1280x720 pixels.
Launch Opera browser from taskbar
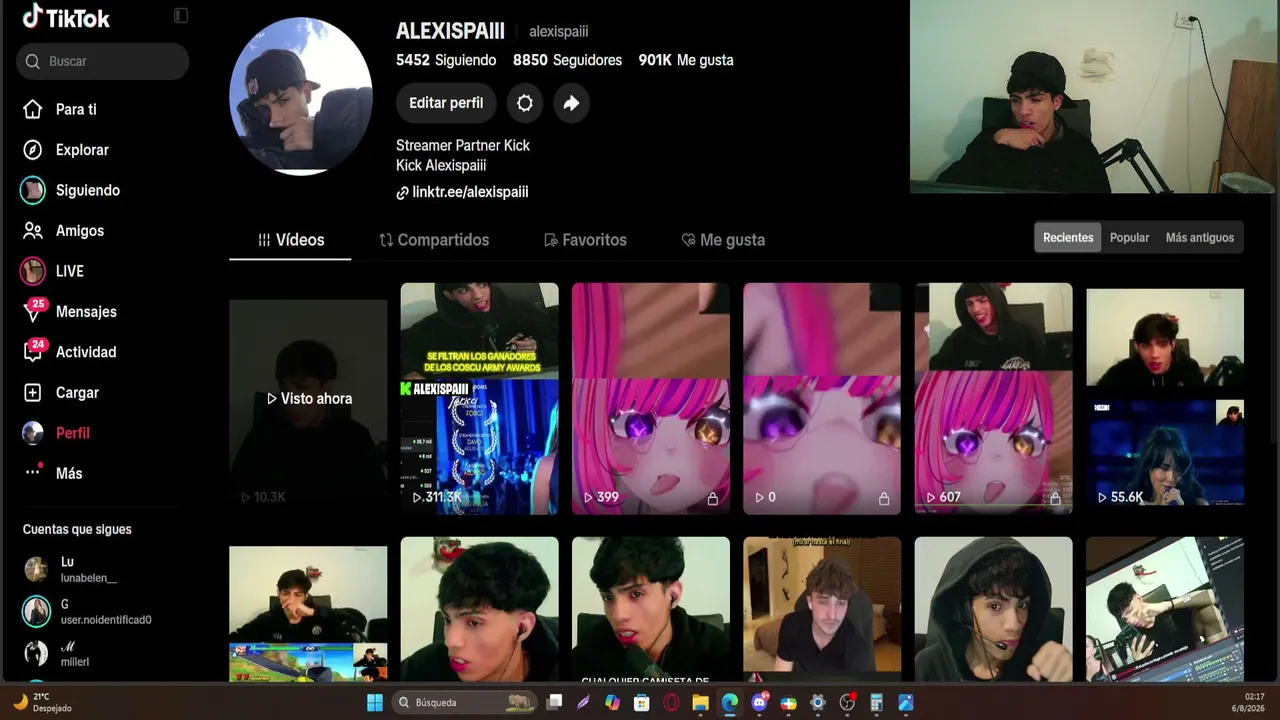click(x=671, y=703)
